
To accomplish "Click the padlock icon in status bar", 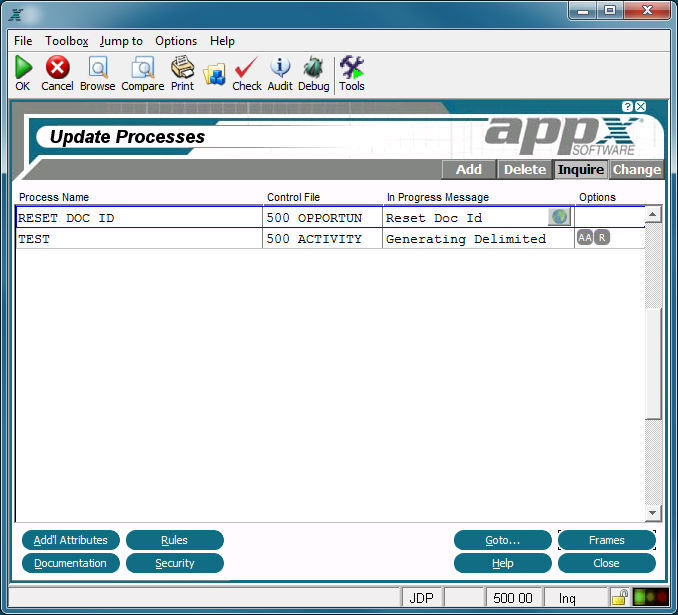I will point(620,598).
